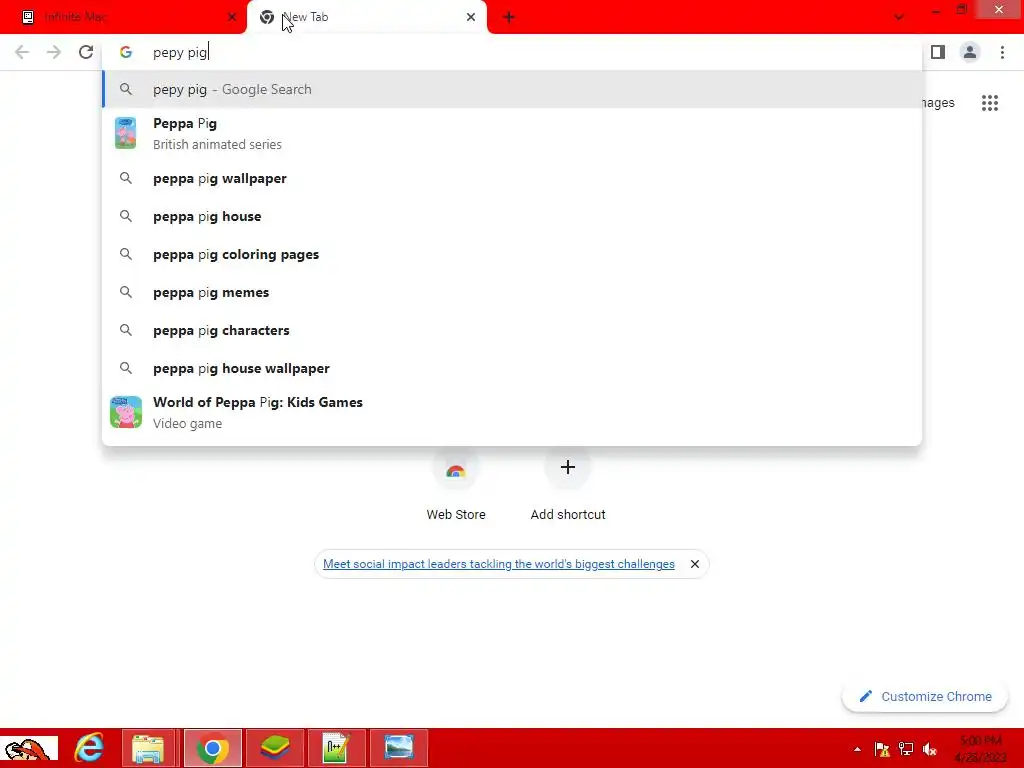The height and width of the screenshot is (768, 1024).
Task: Open Notepad++ from the taskbar
Action: click(x=336, y=748)
